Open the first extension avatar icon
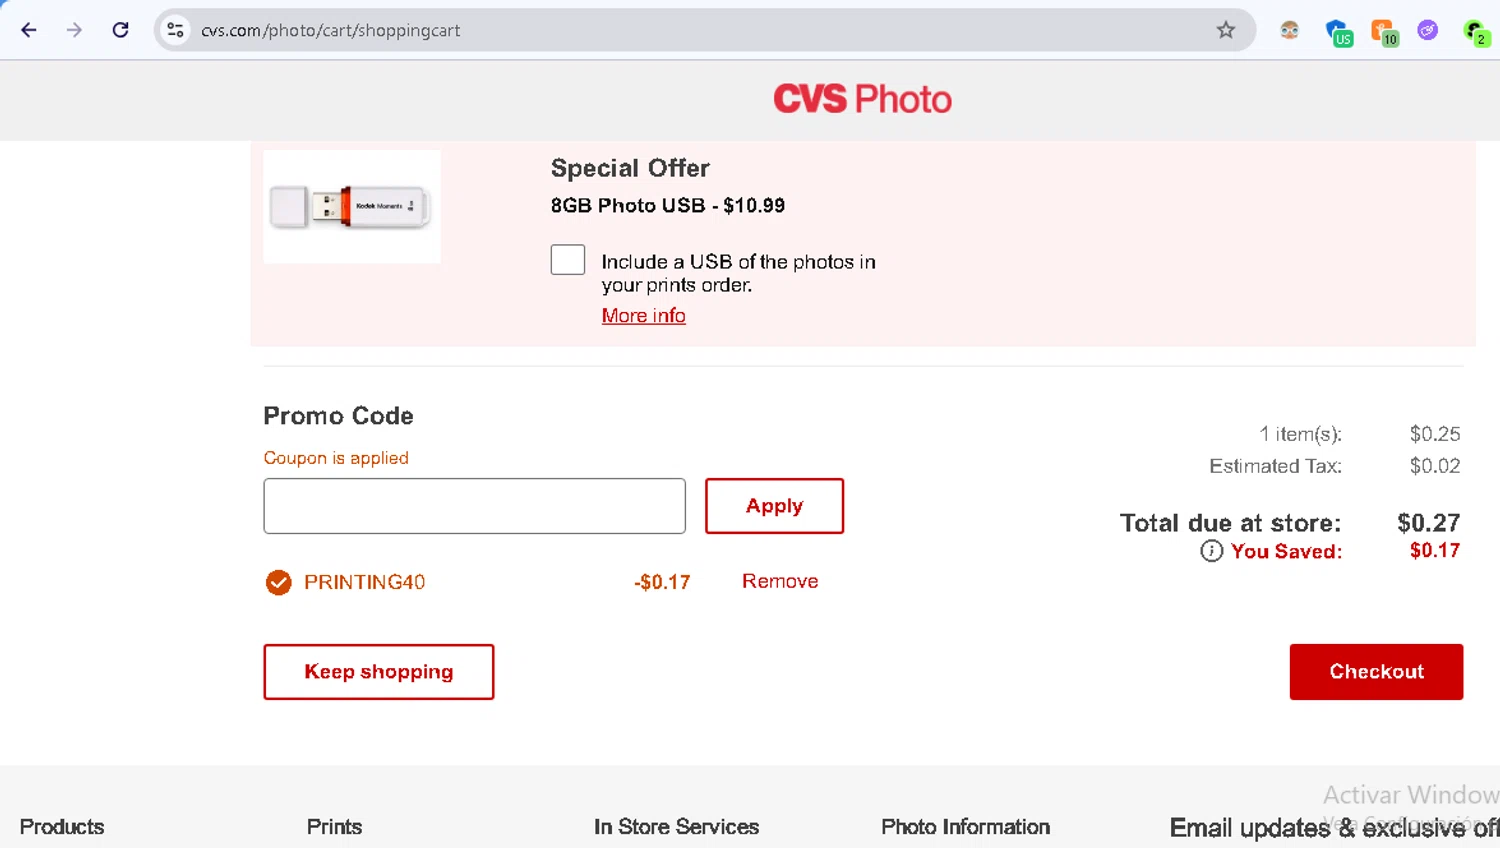The width and height of the screenshot is (1500, 848). tap(1289, 31)
